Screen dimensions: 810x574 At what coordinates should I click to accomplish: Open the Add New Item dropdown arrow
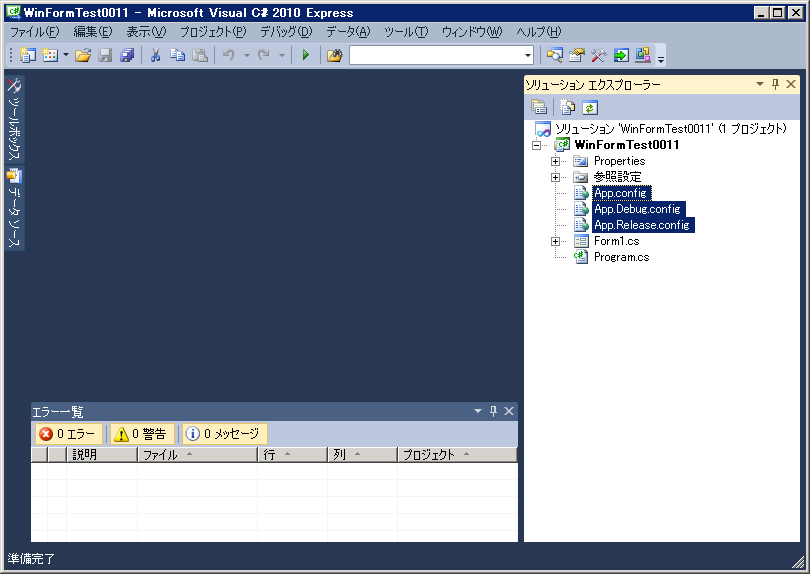click(x=66, y=55)
